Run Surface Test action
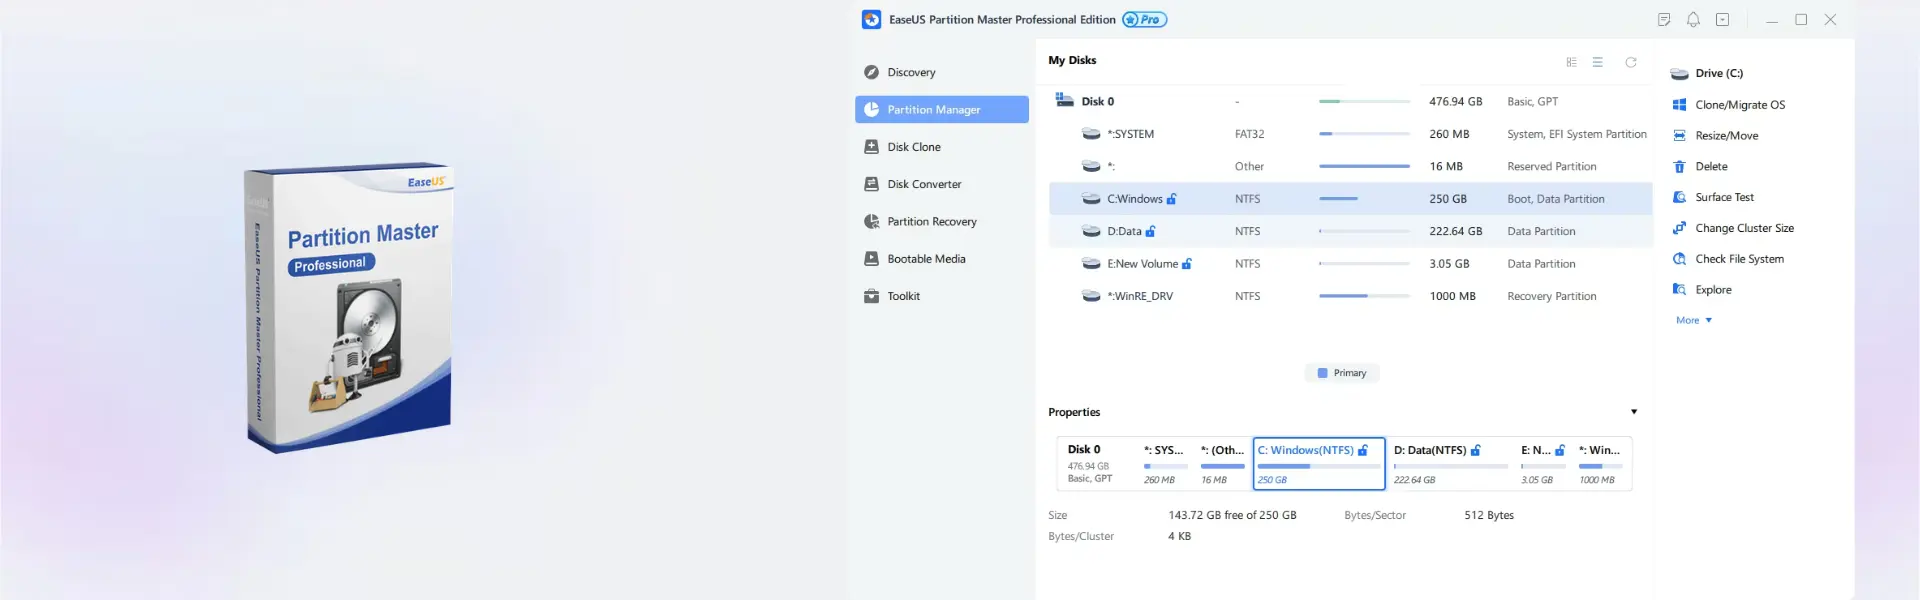This screenshot has width=1920, height=600. click(1724, 197)
